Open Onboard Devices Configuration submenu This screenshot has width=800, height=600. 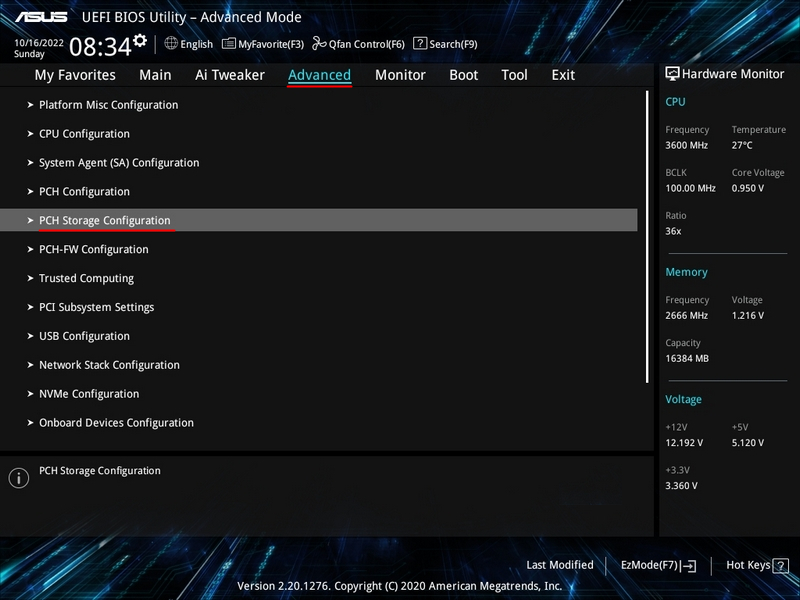pyautogui.click(x=116, y=423)
